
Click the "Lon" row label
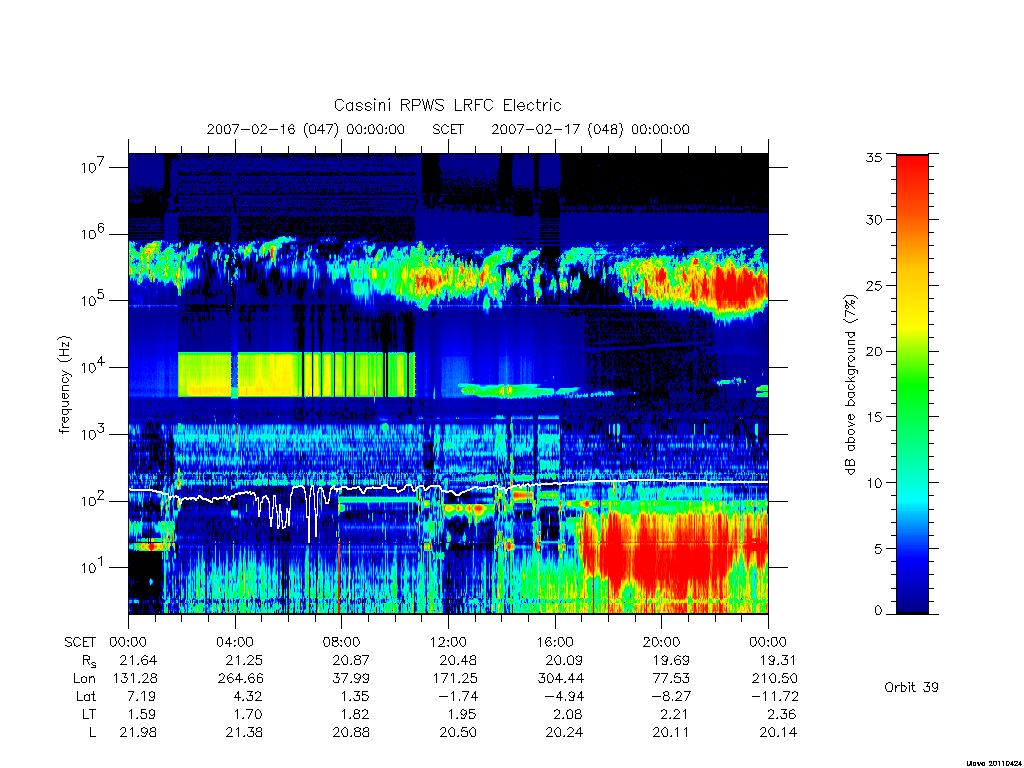[x=84, y=679]
